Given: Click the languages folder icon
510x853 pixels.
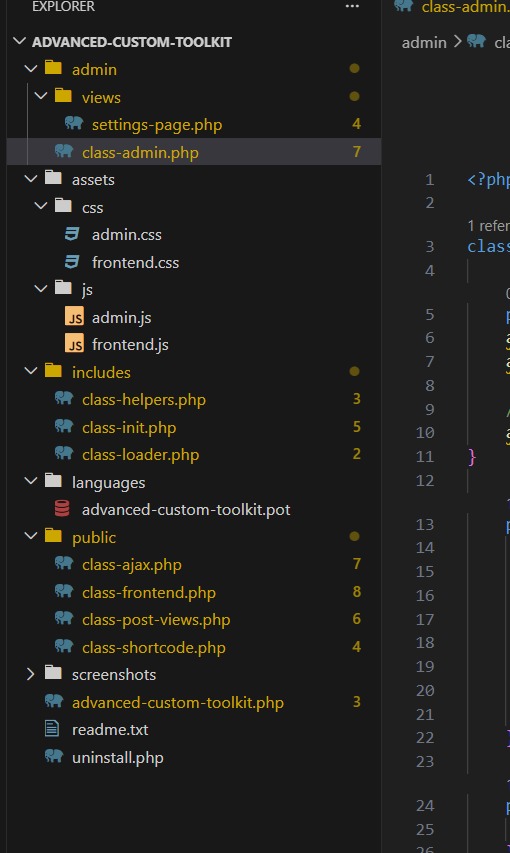Looking at the screenshot, I should pos(53,480).
